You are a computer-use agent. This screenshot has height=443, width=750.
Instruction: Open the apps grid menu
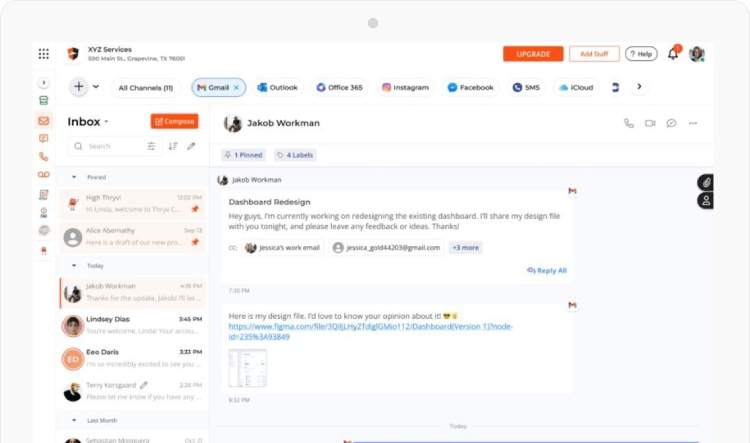pyautogui.click(x=43, y=54)
